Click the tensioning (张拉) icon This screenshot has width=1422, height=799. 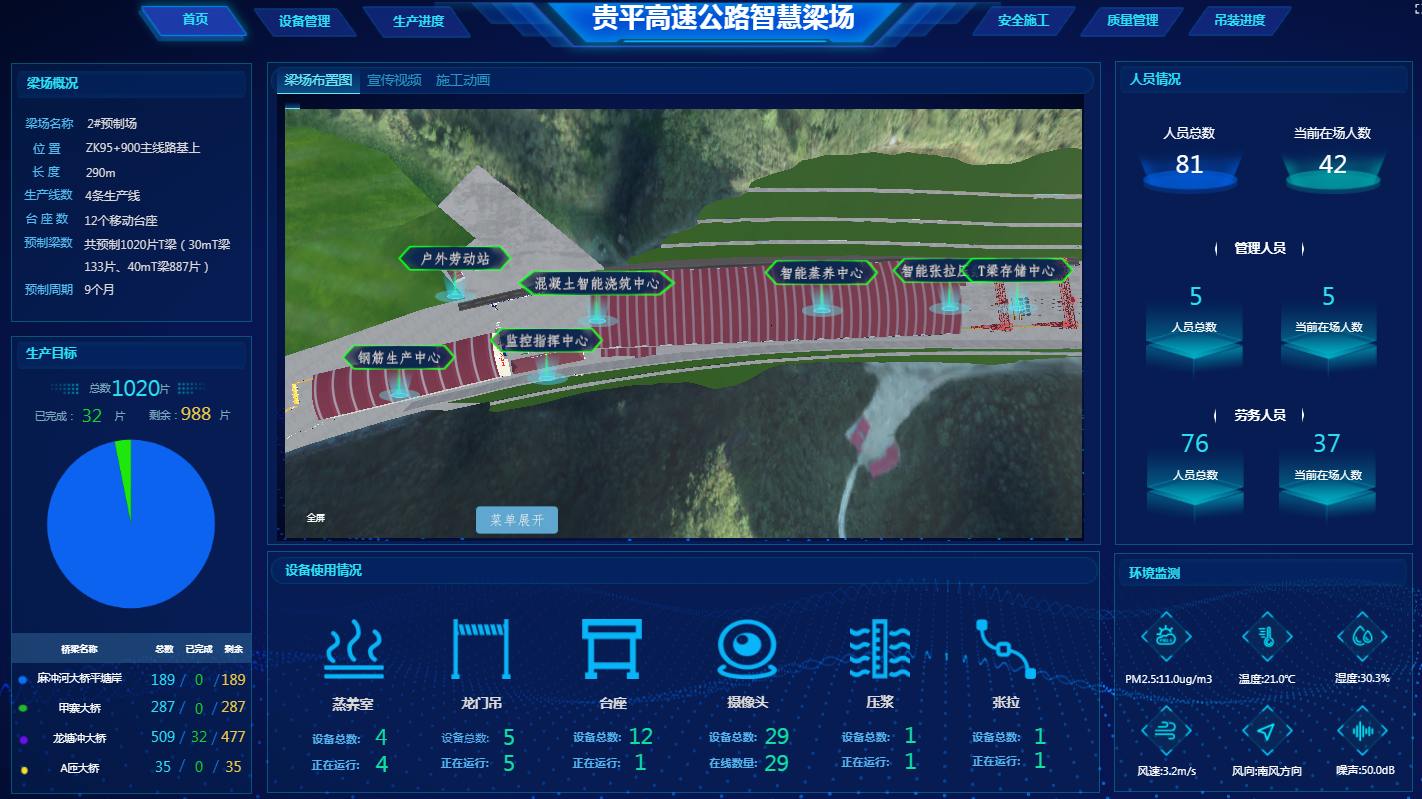[x=1005, y=649]
